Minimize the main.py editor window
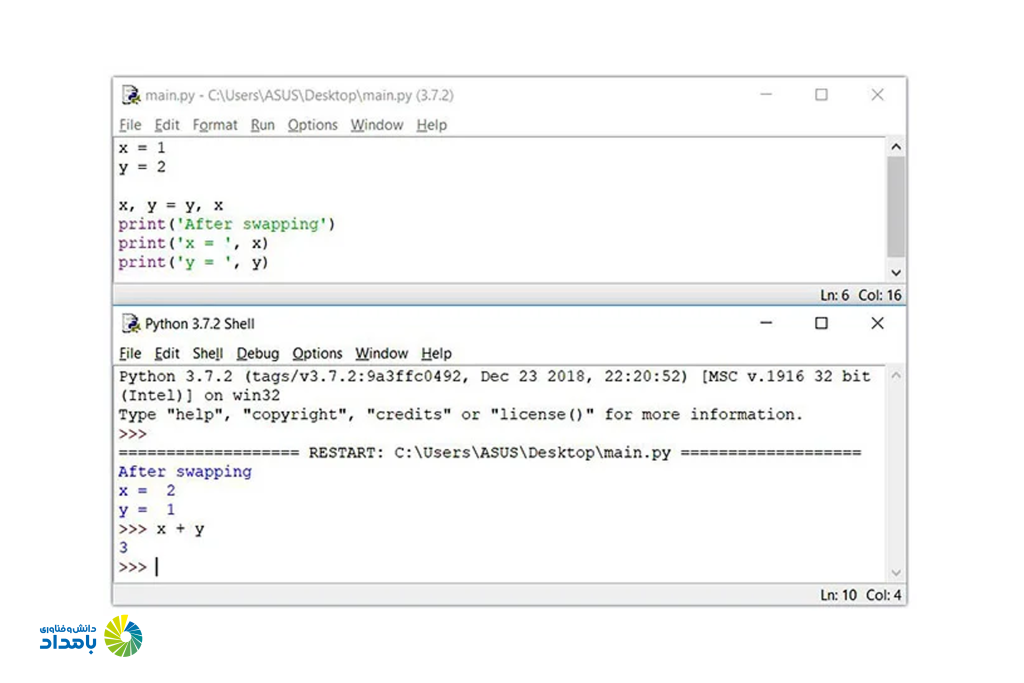The image size is (1024, 683). (766, 95)
